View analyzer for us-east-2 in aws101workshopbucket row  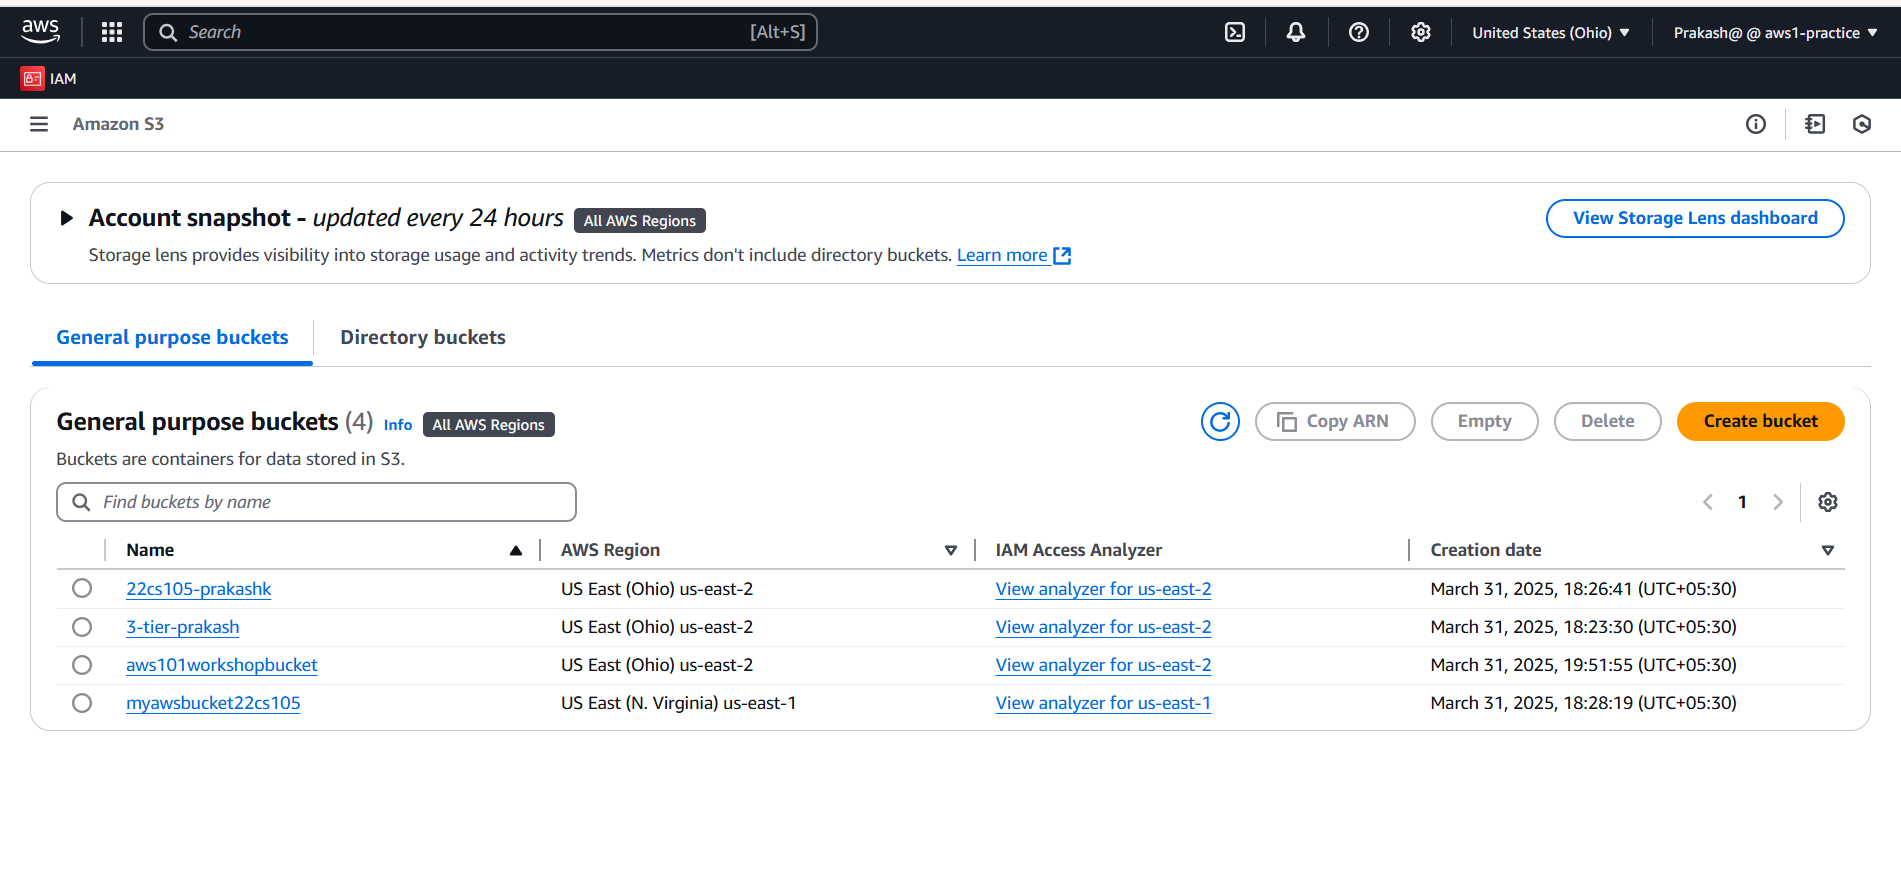[x=1103, y=665]
